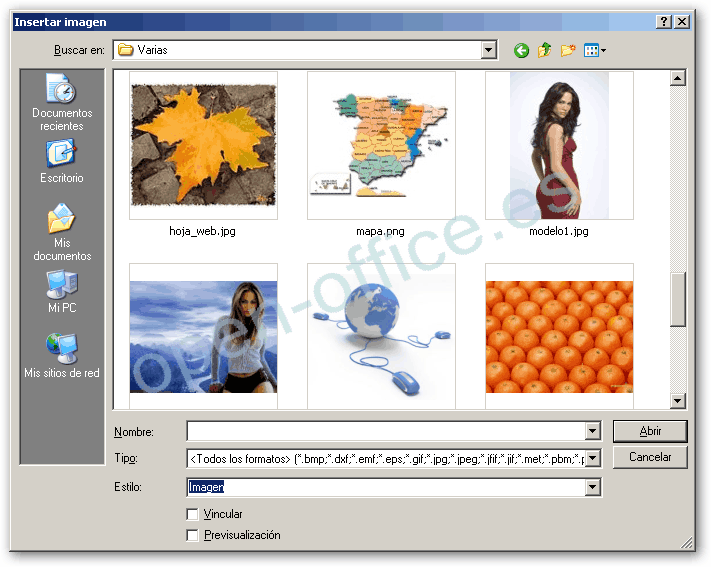Open Mi PC in the sidebar

click(x=62, y=291)
